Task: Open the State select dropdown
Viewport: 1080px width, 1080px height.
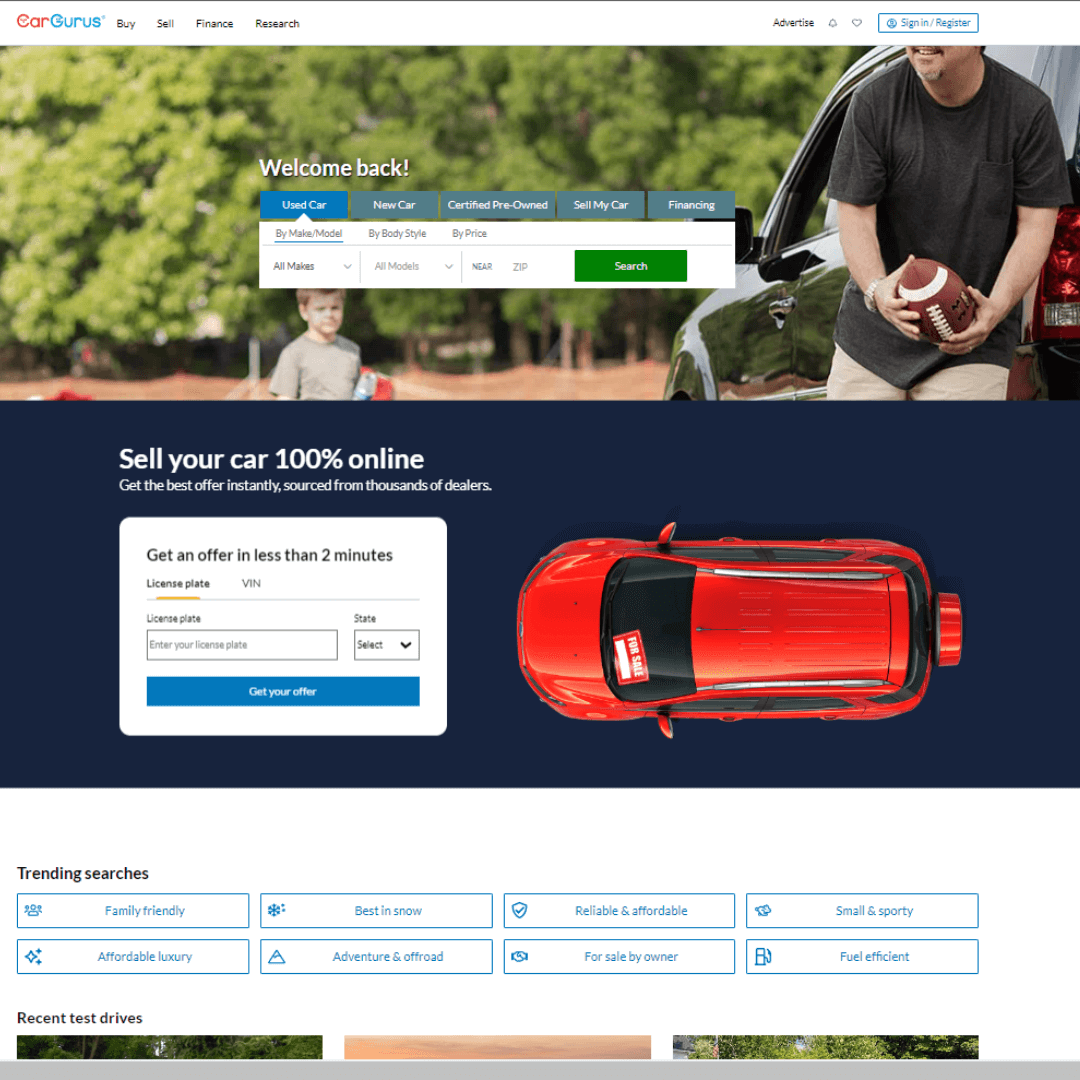Action: pos(386,645)
